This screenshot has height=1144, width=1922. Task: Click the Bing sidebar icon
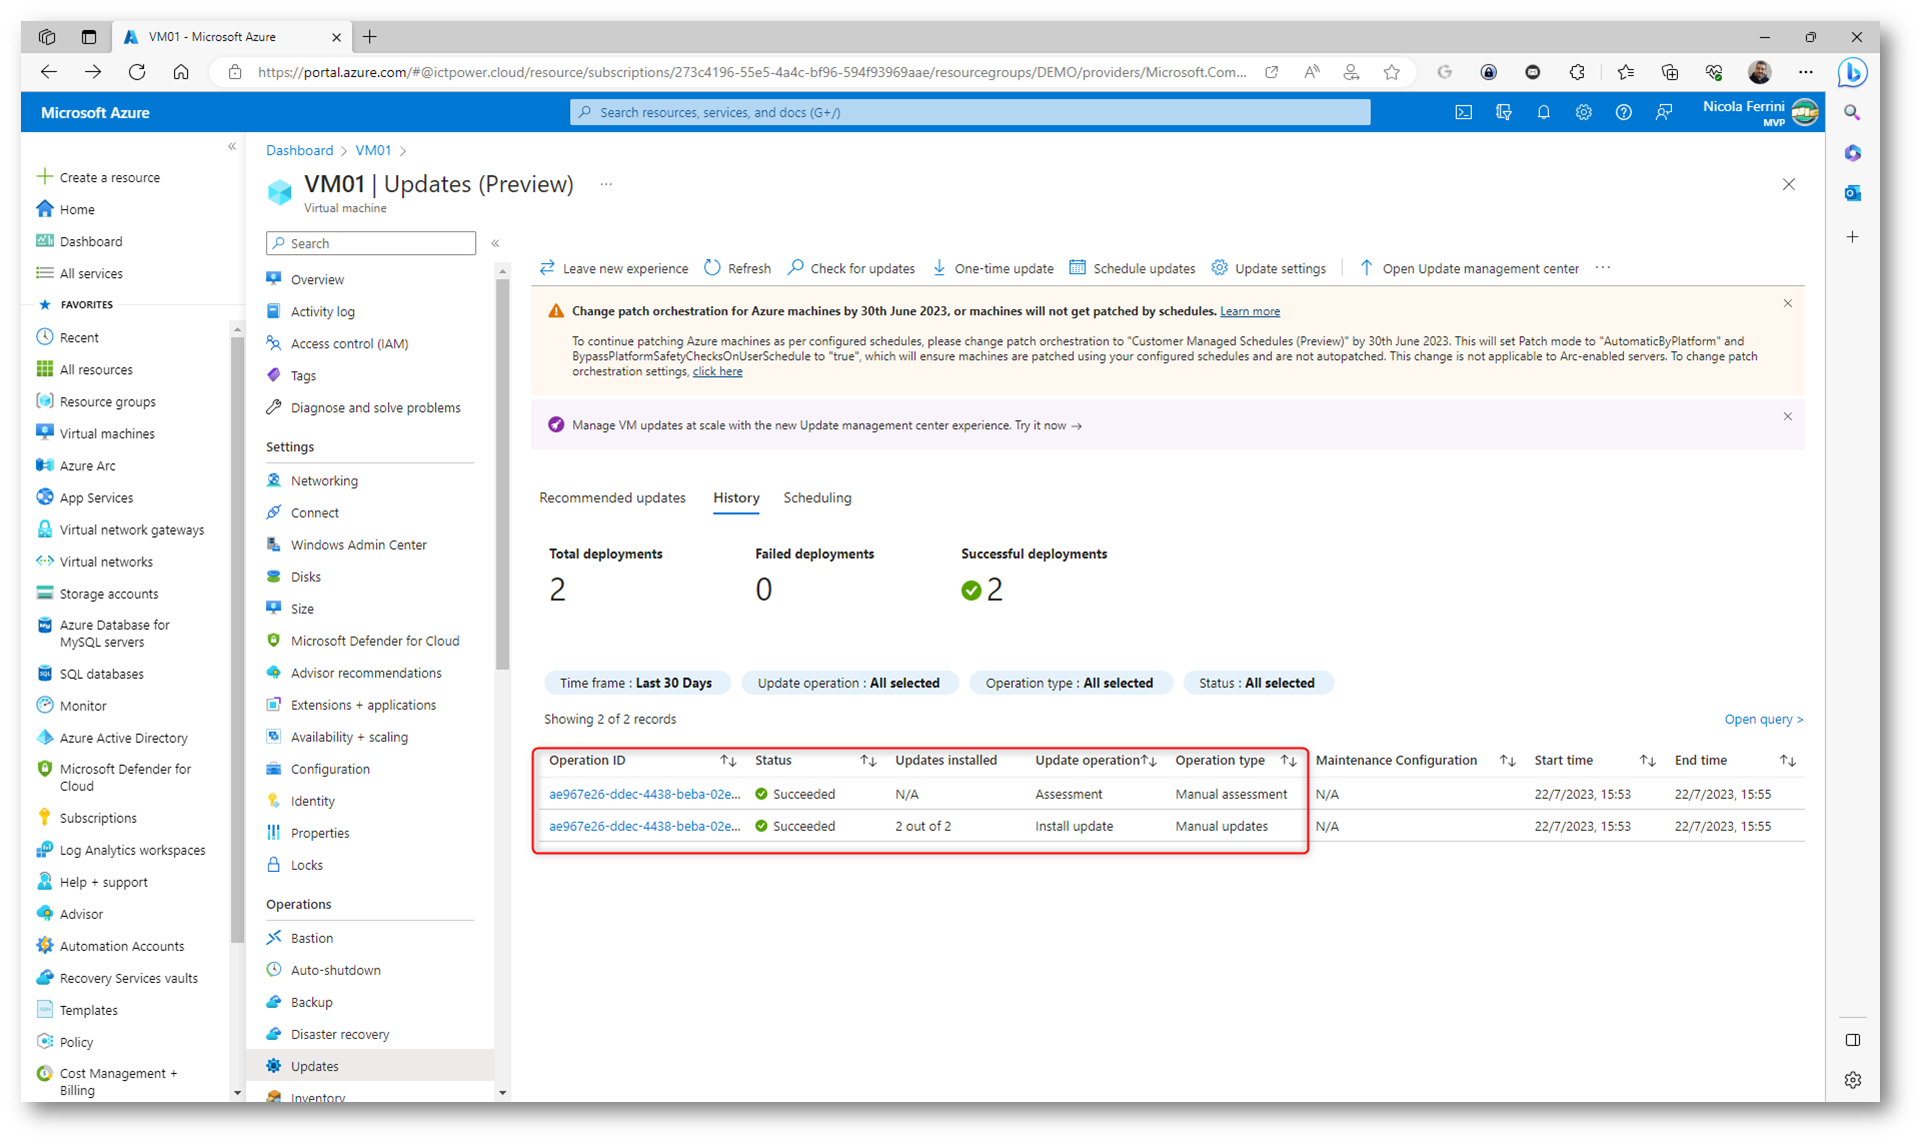pos(1852,72)
